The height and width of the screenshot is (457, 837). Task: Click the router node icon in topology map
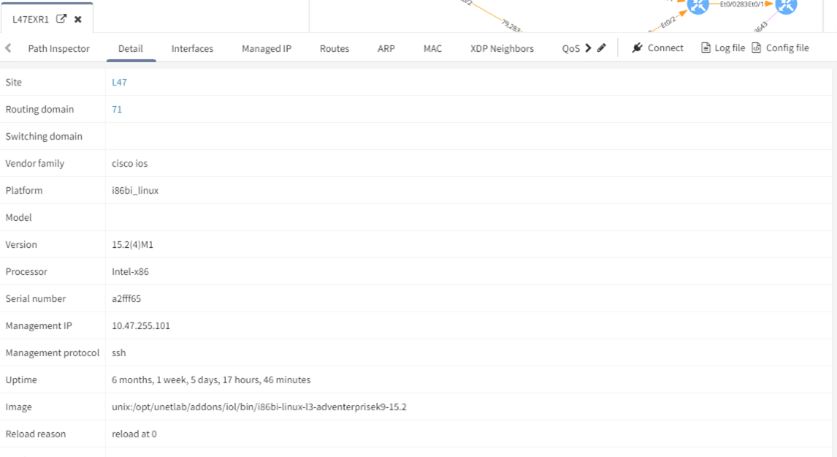click(698, 6)
